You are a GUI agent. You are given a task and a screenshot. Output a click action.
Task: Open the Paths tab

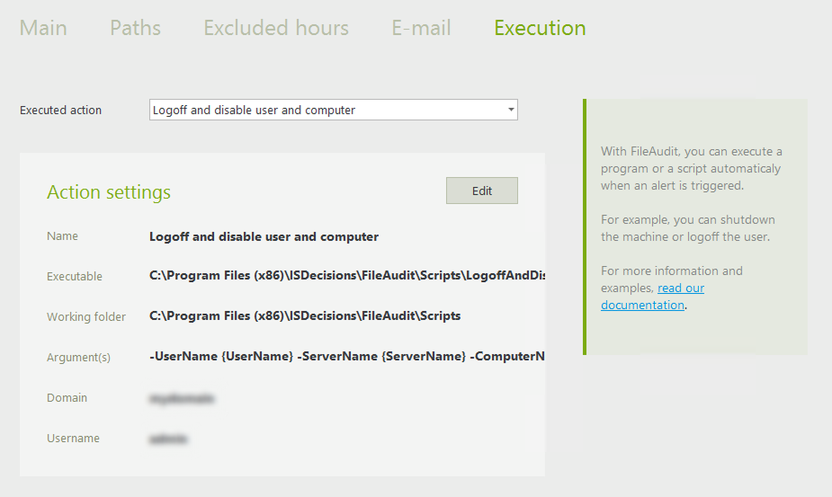point(135,28)
